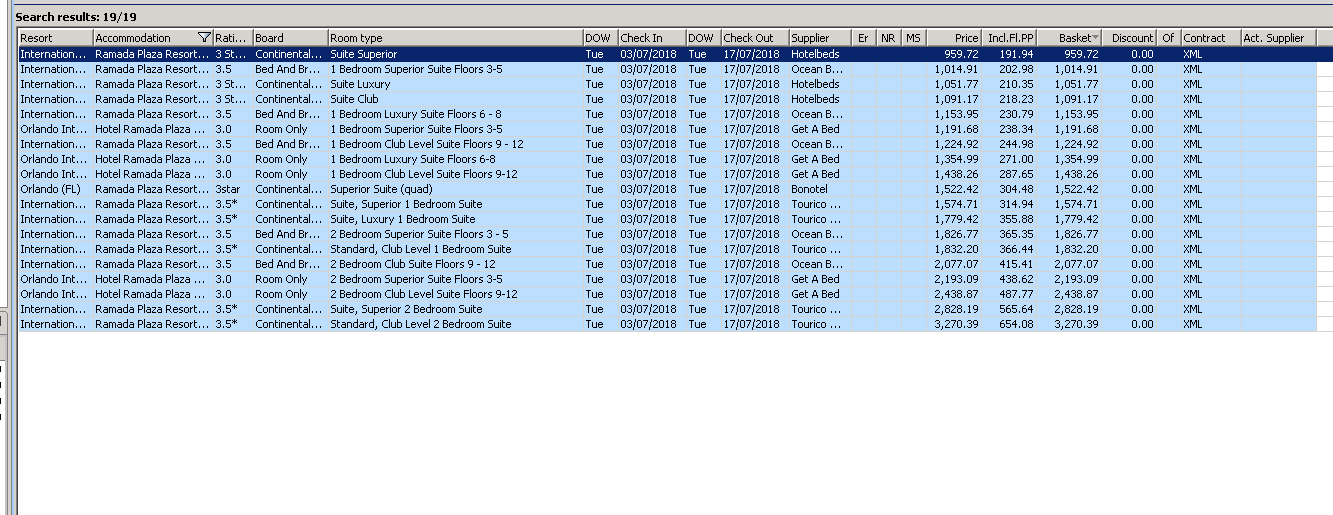1333x515 pixels.
Task: Sort by the Board column header
Action: tap(290, 38)
